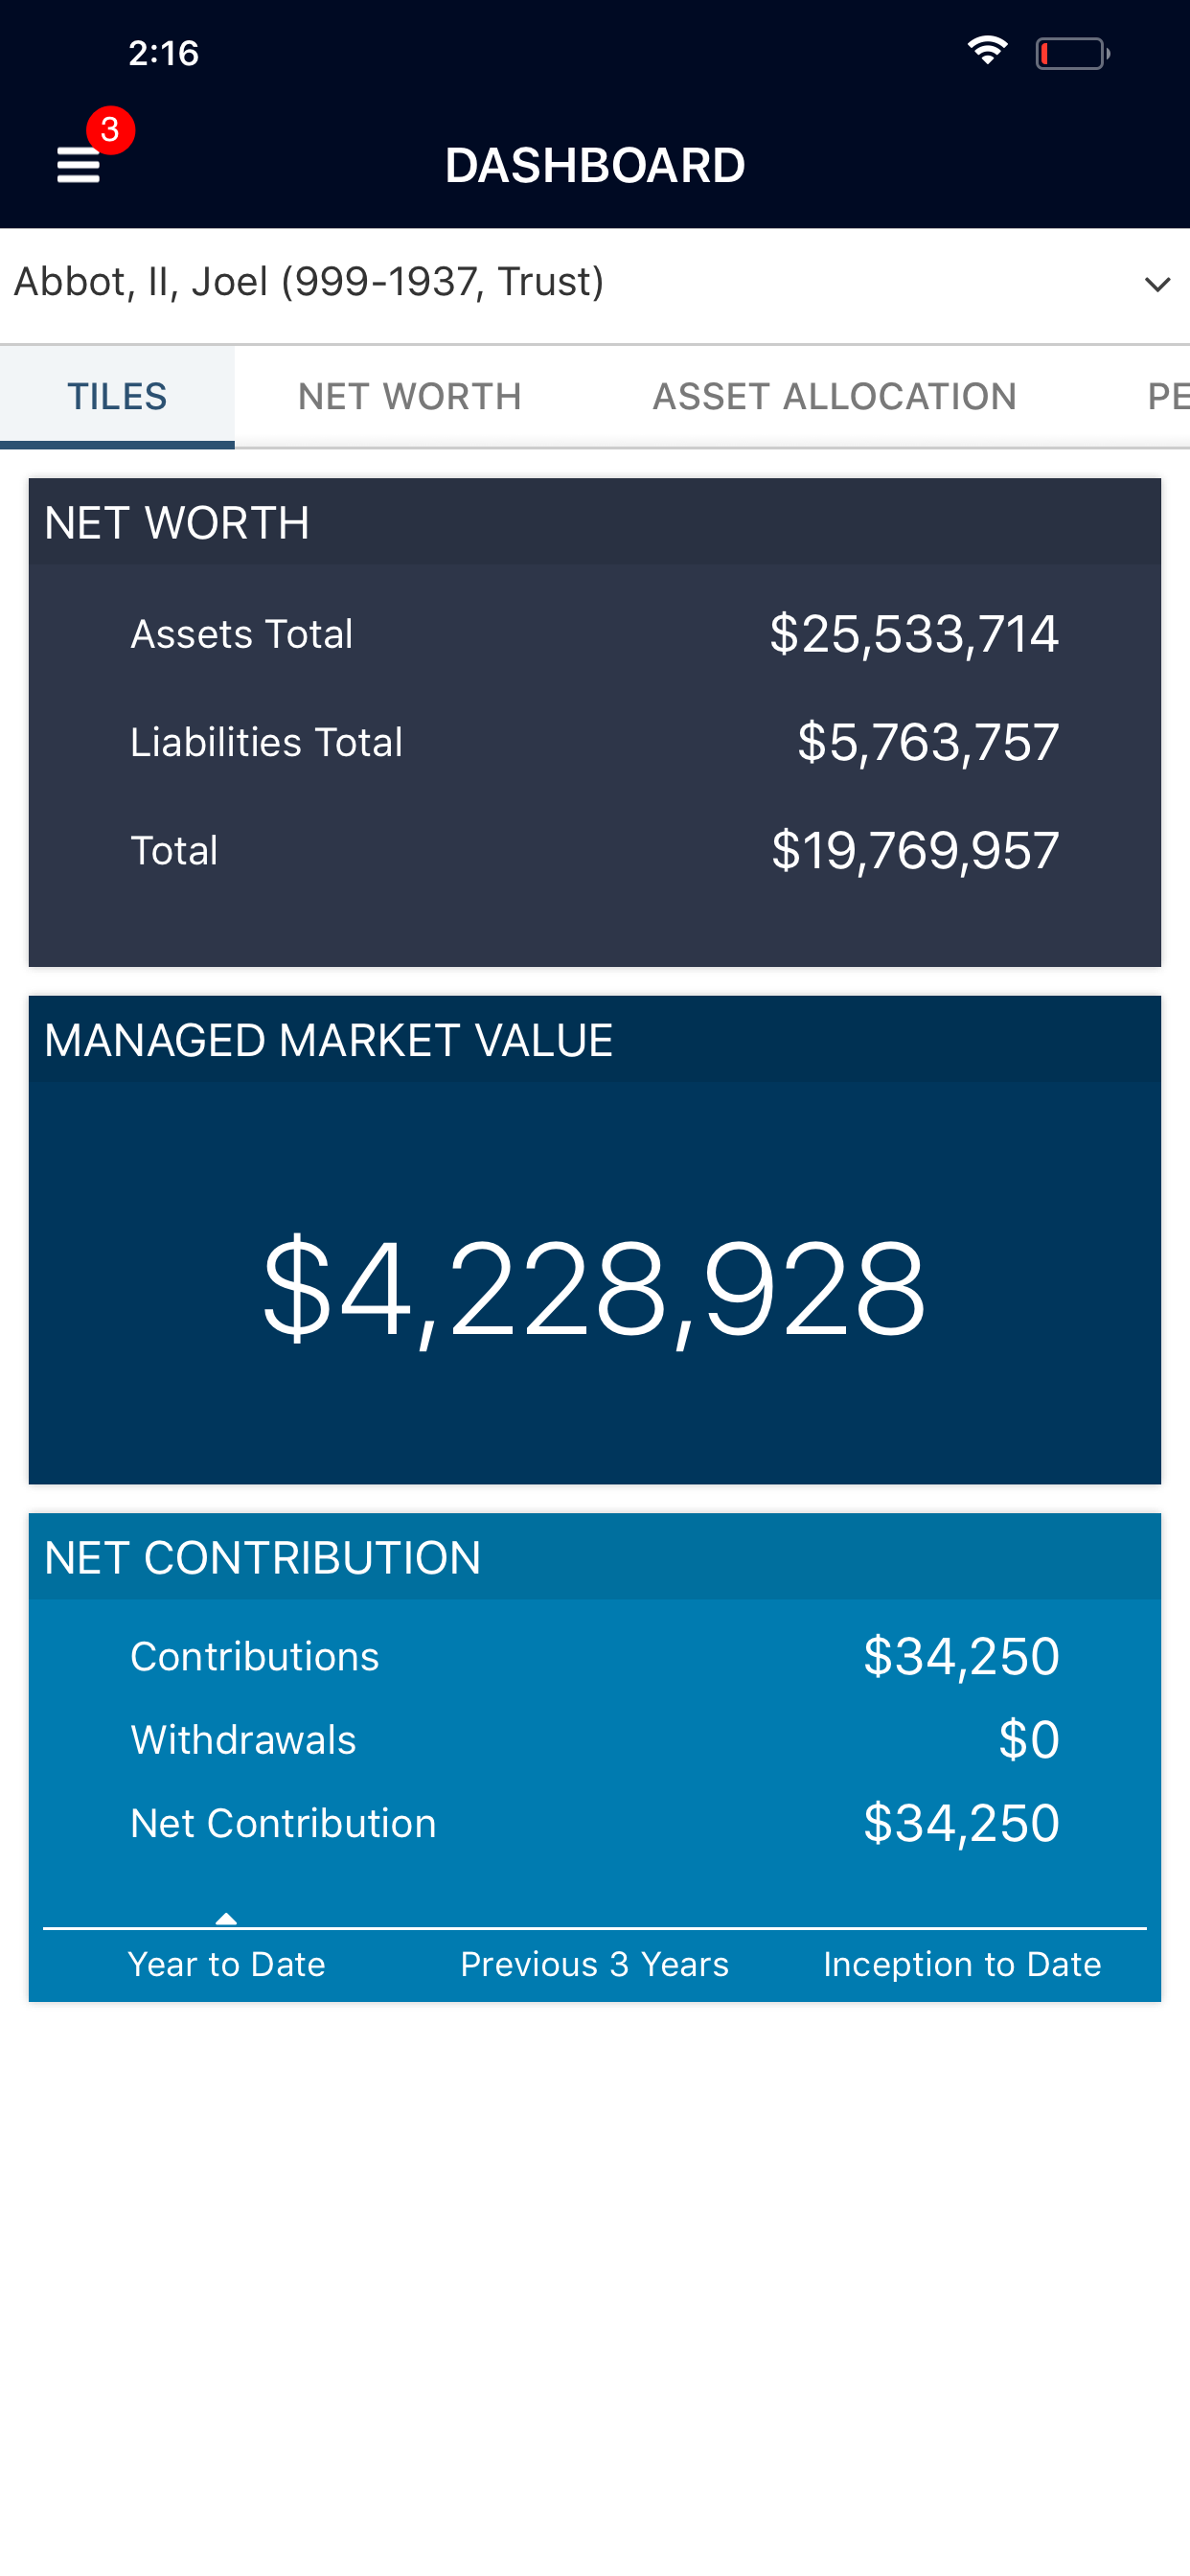Tap the clock showing 2:16
The image size is (1190, 2576).
click(163, 55)
